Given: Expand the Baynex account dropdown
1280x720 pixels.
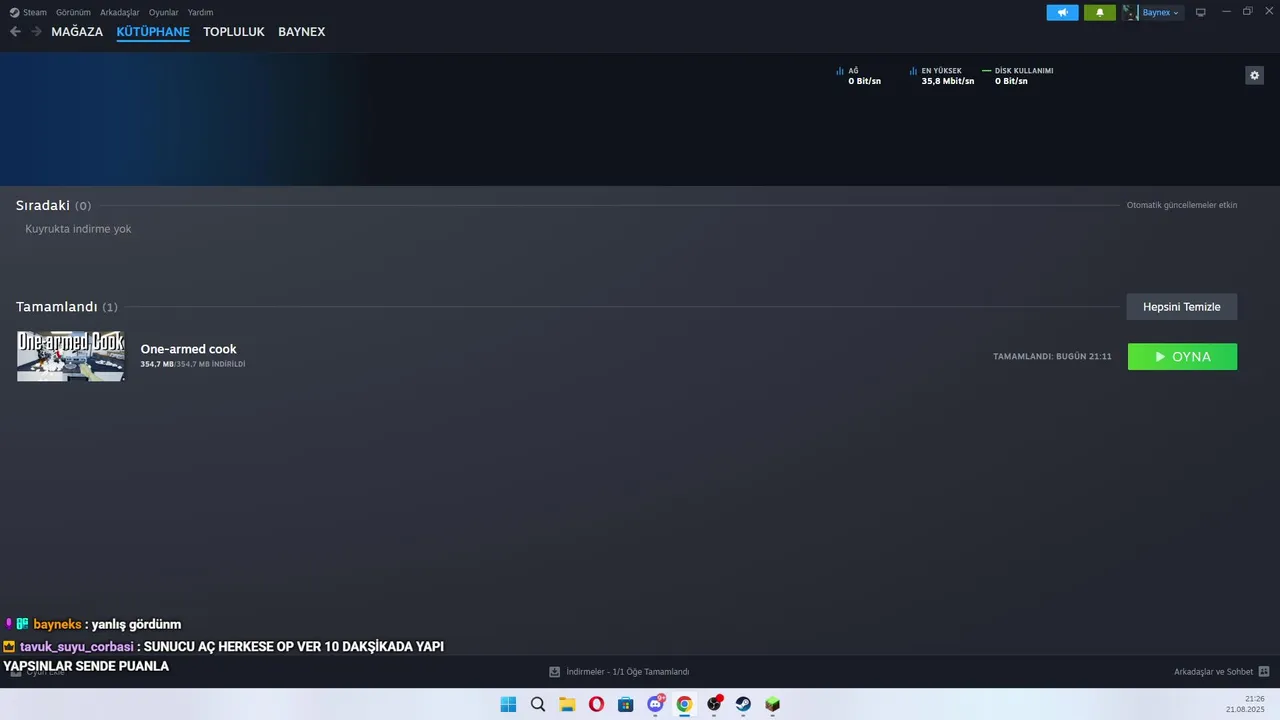Looking at the screenshot, I should click(1161, 12).
